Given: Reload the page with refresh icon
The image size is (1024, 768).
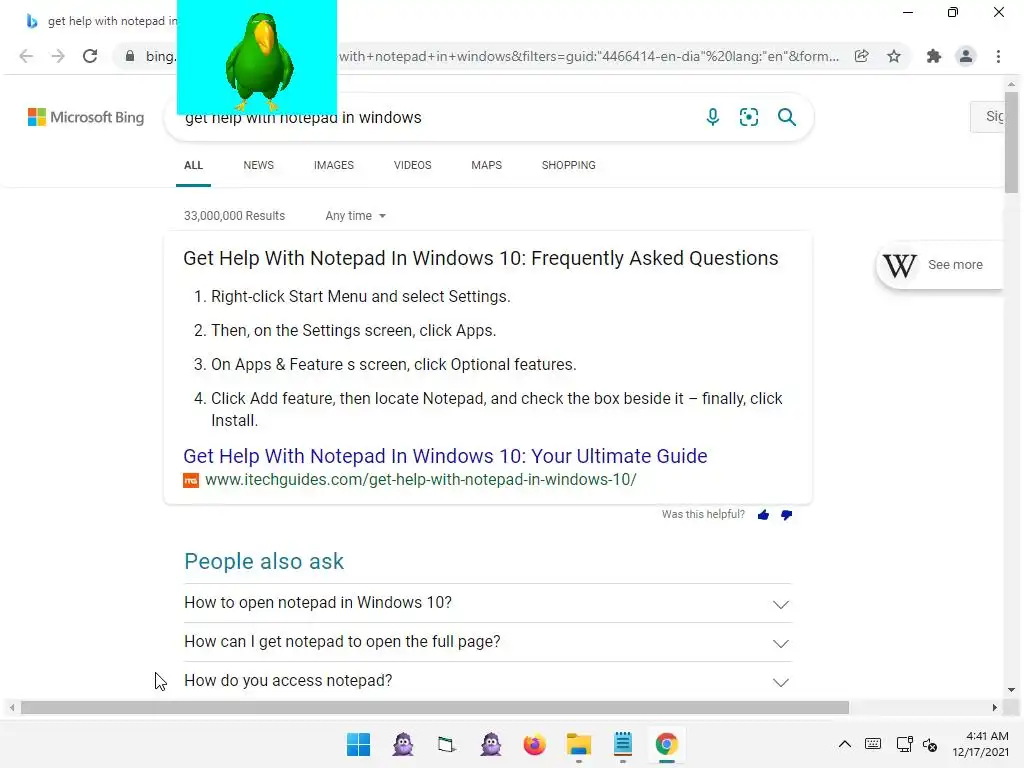Looking at the screenshot, I should 90,56.
